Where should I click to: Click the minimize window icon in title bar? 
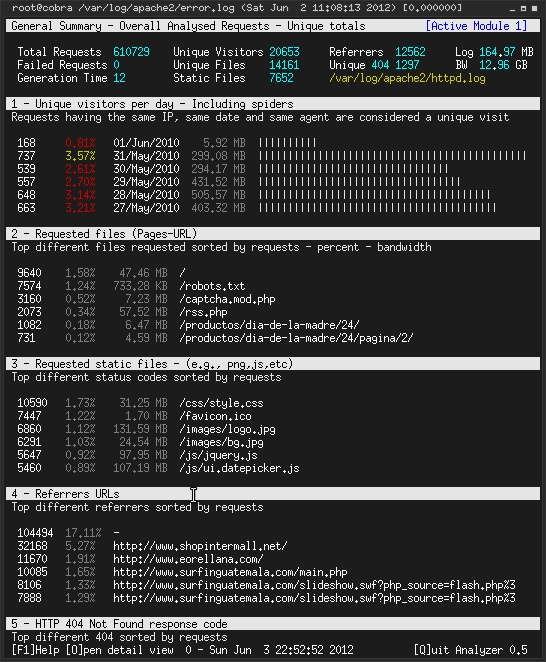[x=512, y=8]
